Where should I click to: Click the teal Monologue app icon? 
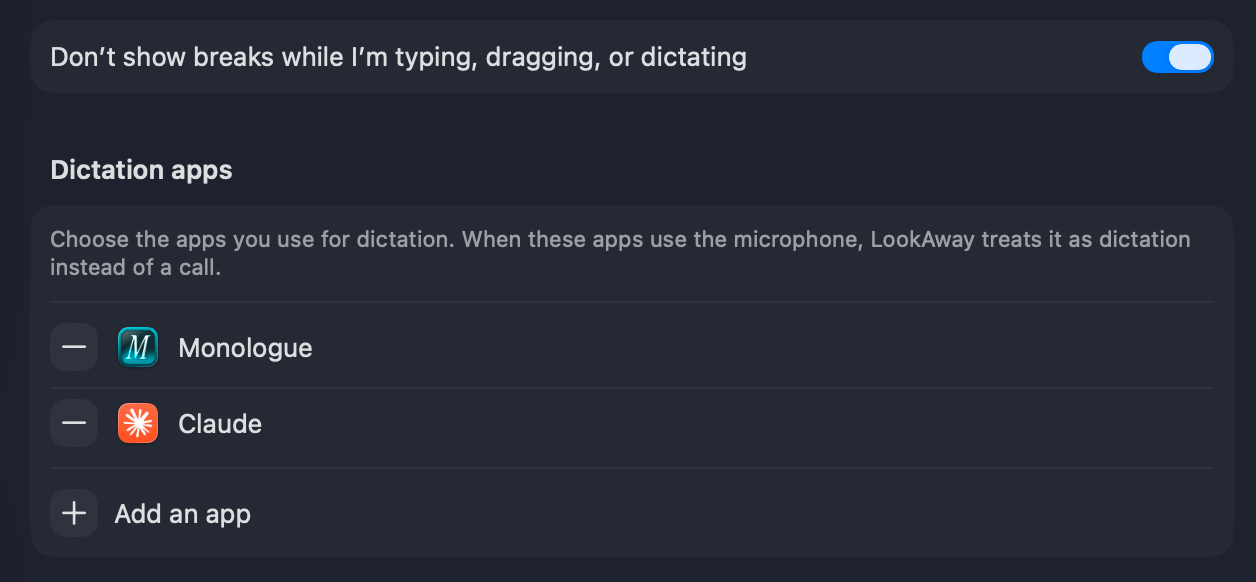coord(138,347)
